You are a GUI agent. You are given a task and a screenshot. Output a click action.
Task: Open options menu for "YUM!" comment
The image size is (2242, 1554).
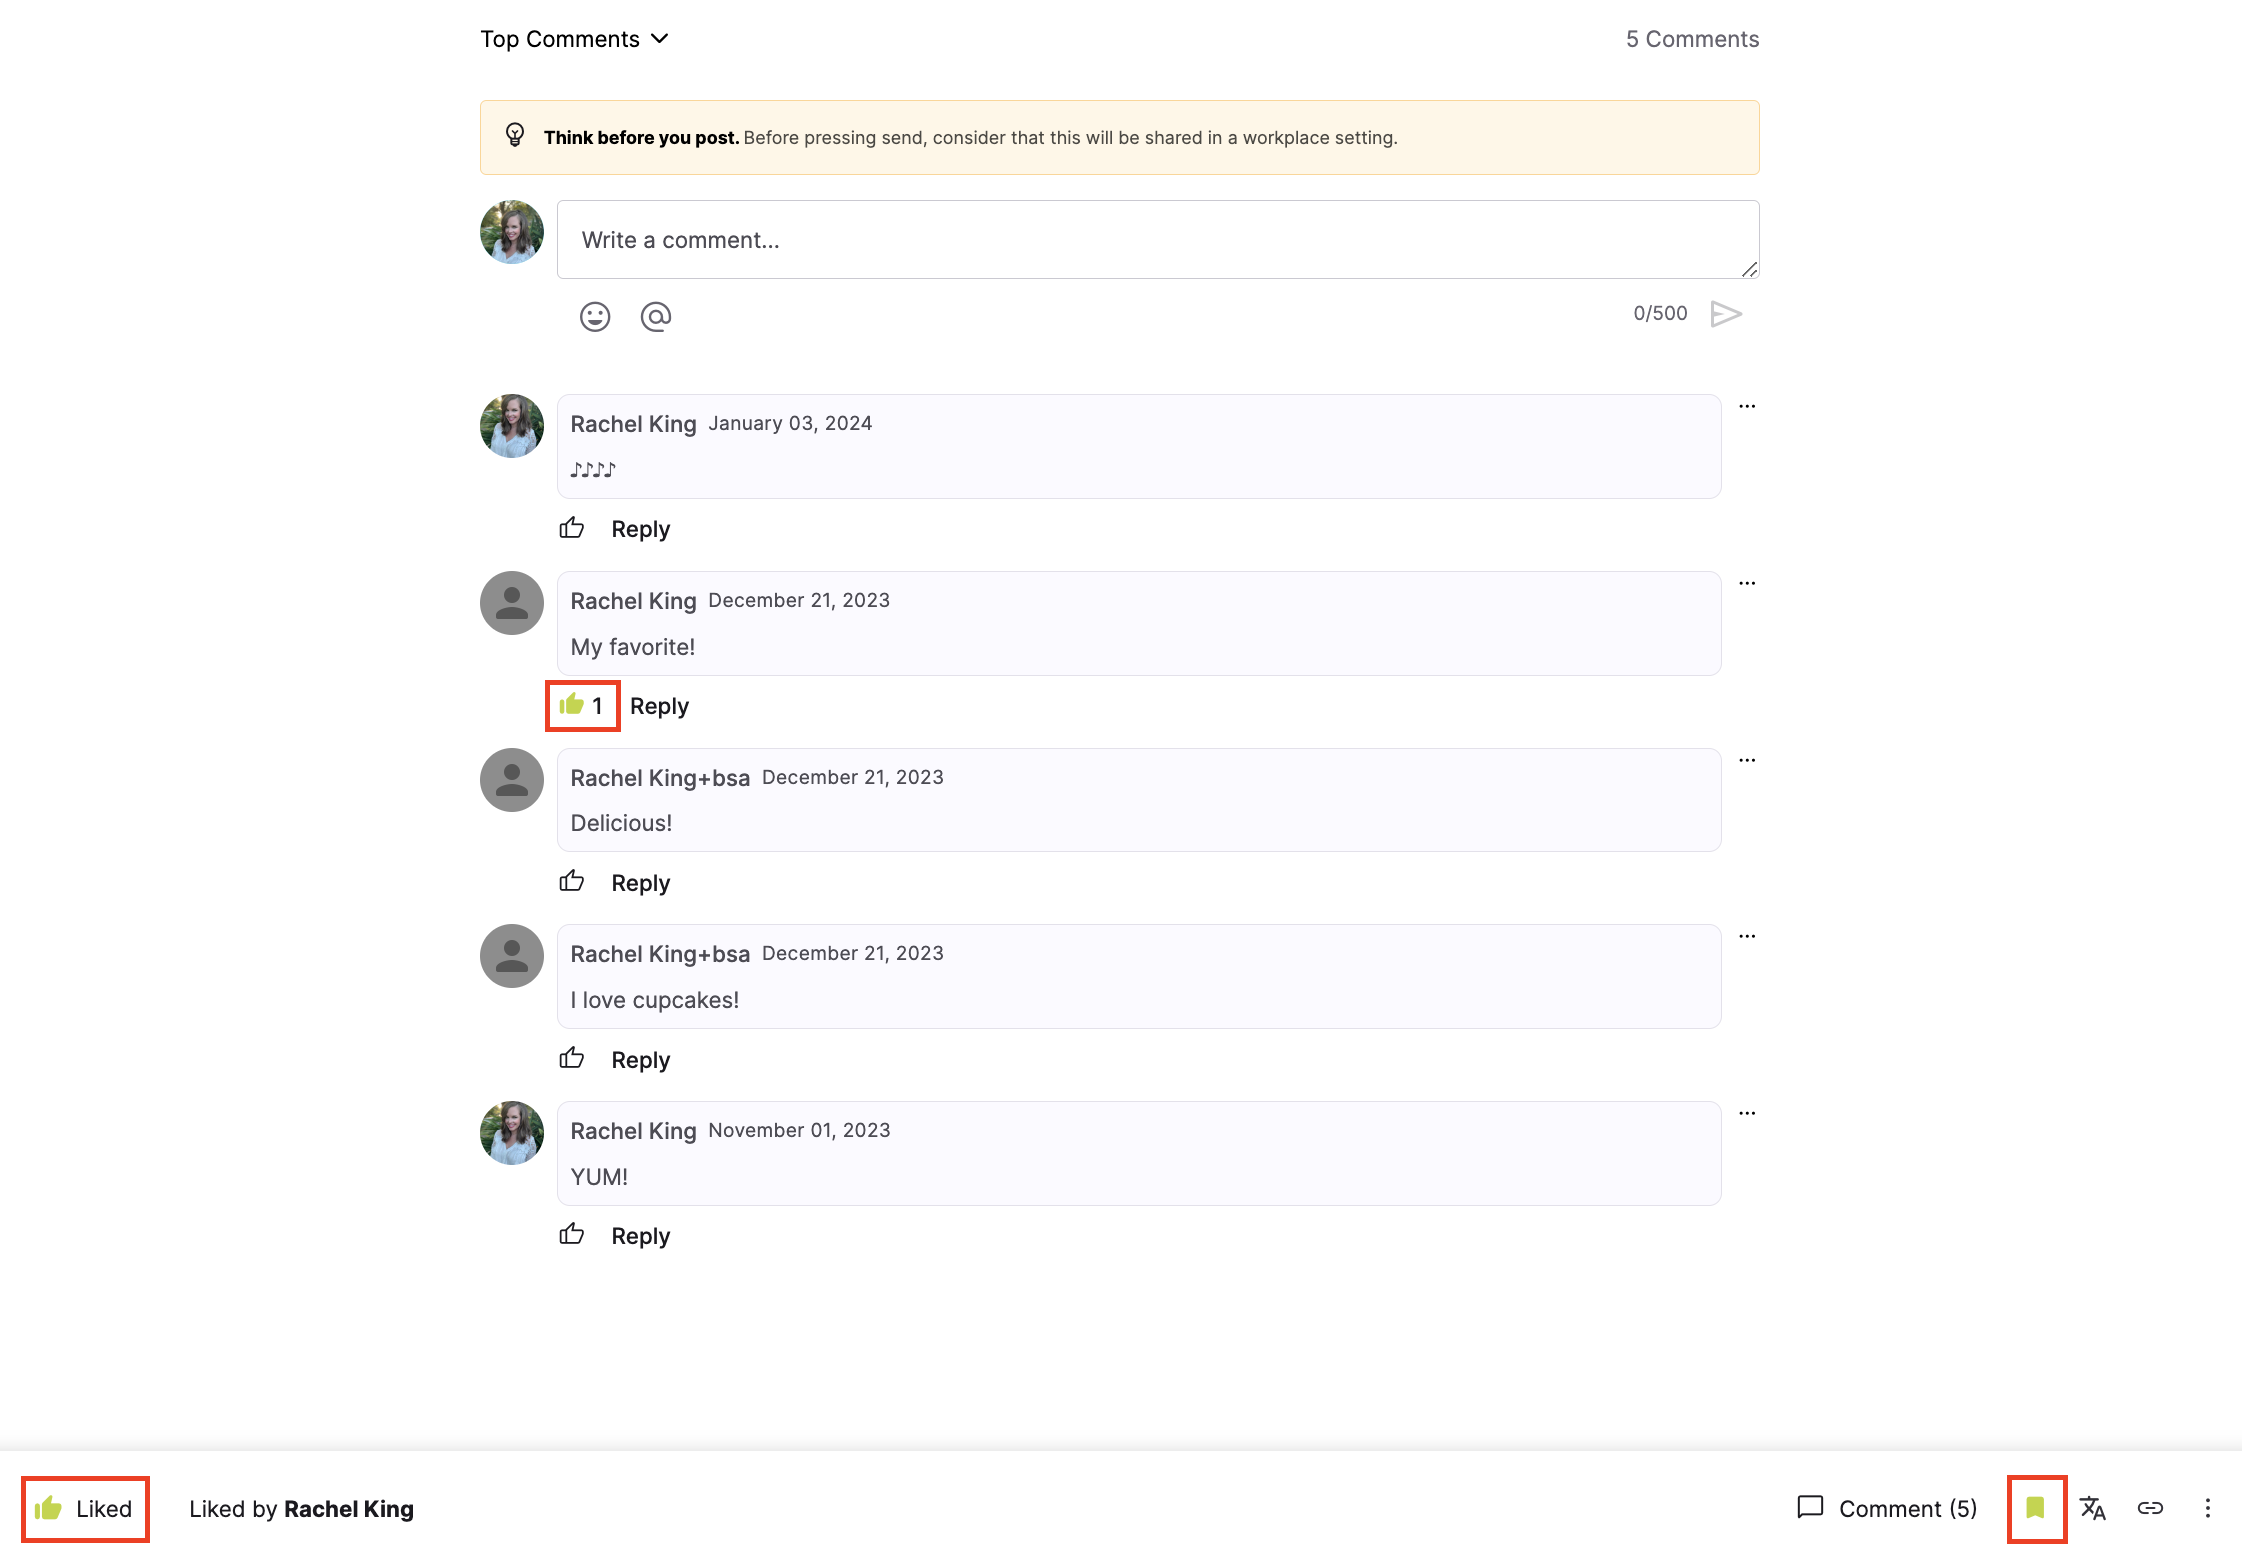click(1747, 1113)
